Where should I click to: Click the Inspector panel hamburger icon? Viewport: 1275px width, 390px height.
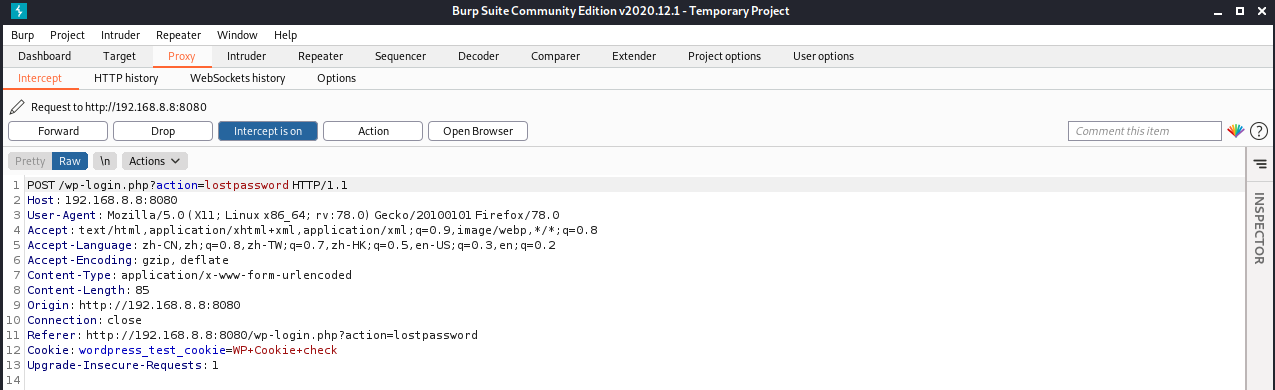coord(1259,164)
